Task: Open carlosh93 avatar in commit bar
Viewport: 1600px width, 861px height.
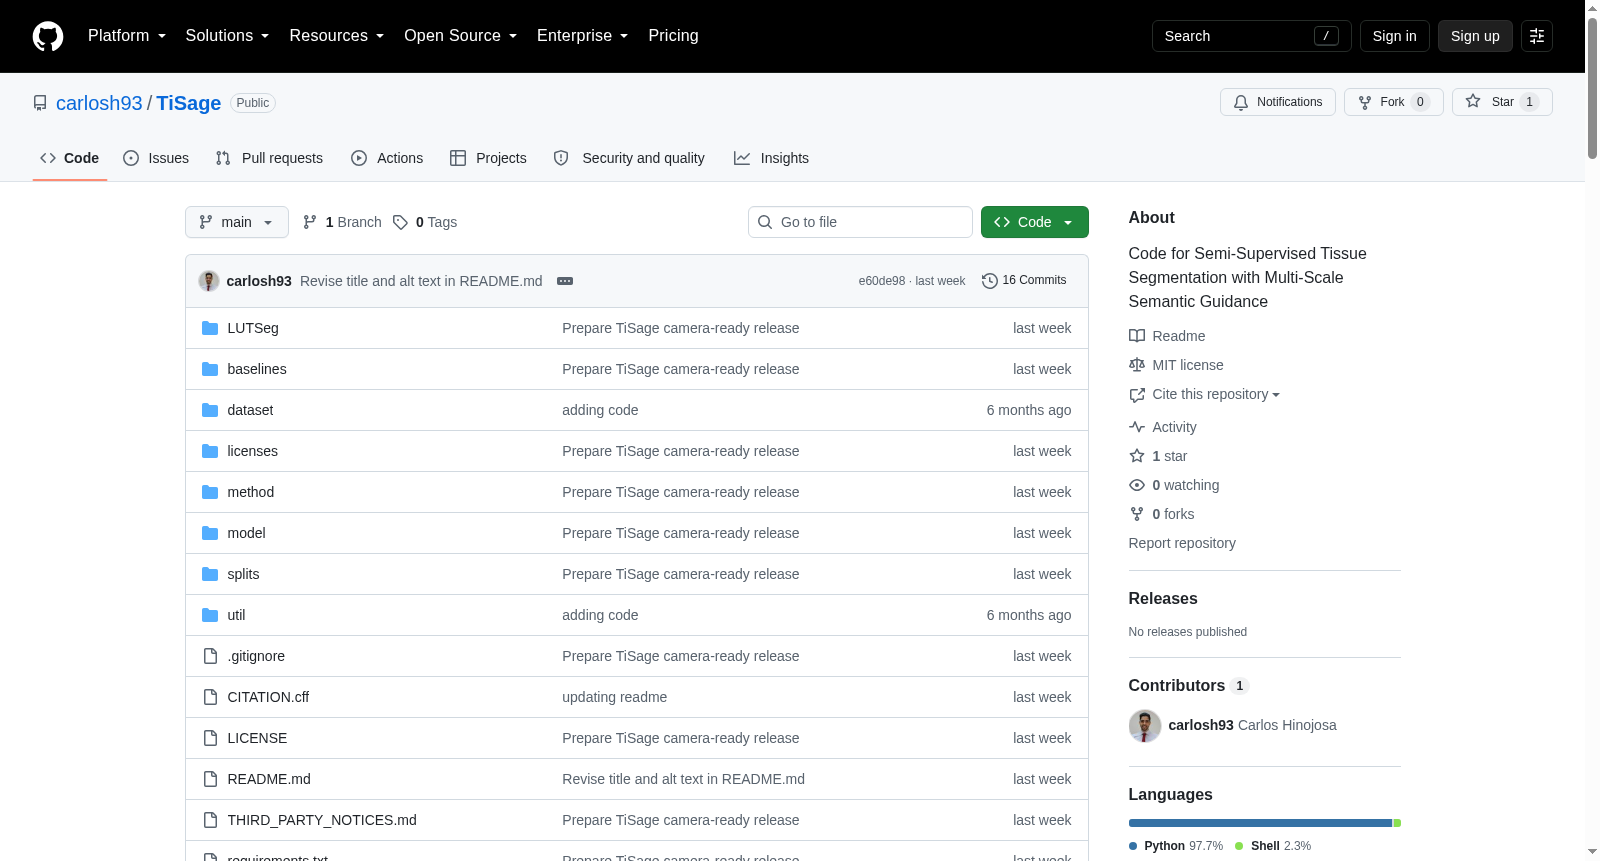Action: (209, 281)
